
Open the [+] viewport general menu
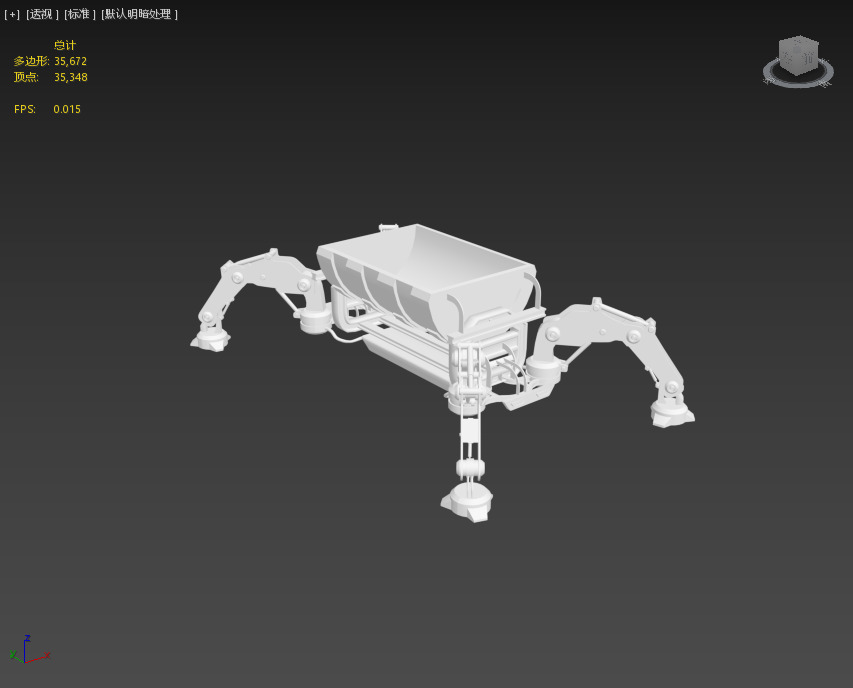(11, 15)
